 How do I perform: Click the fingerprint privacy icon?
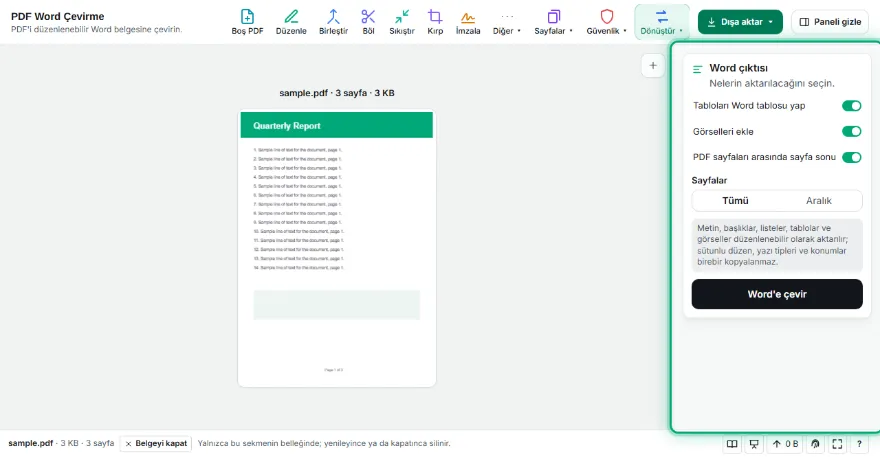point(815,444)
